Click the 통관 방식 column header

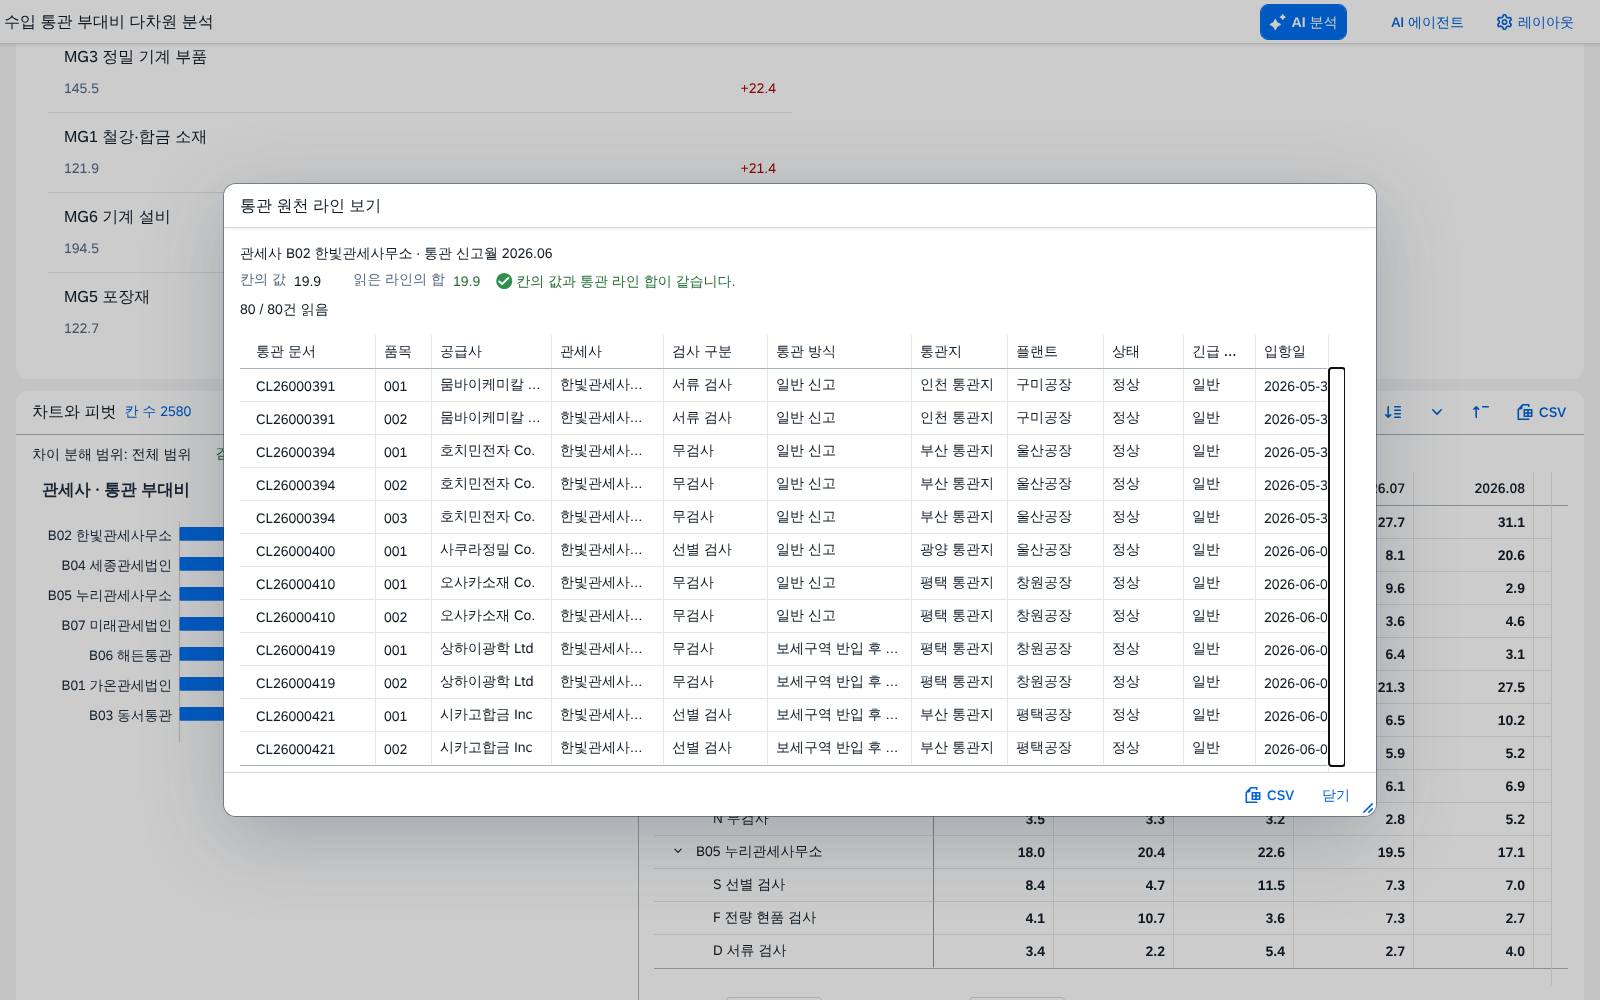(x=839, y=352)
